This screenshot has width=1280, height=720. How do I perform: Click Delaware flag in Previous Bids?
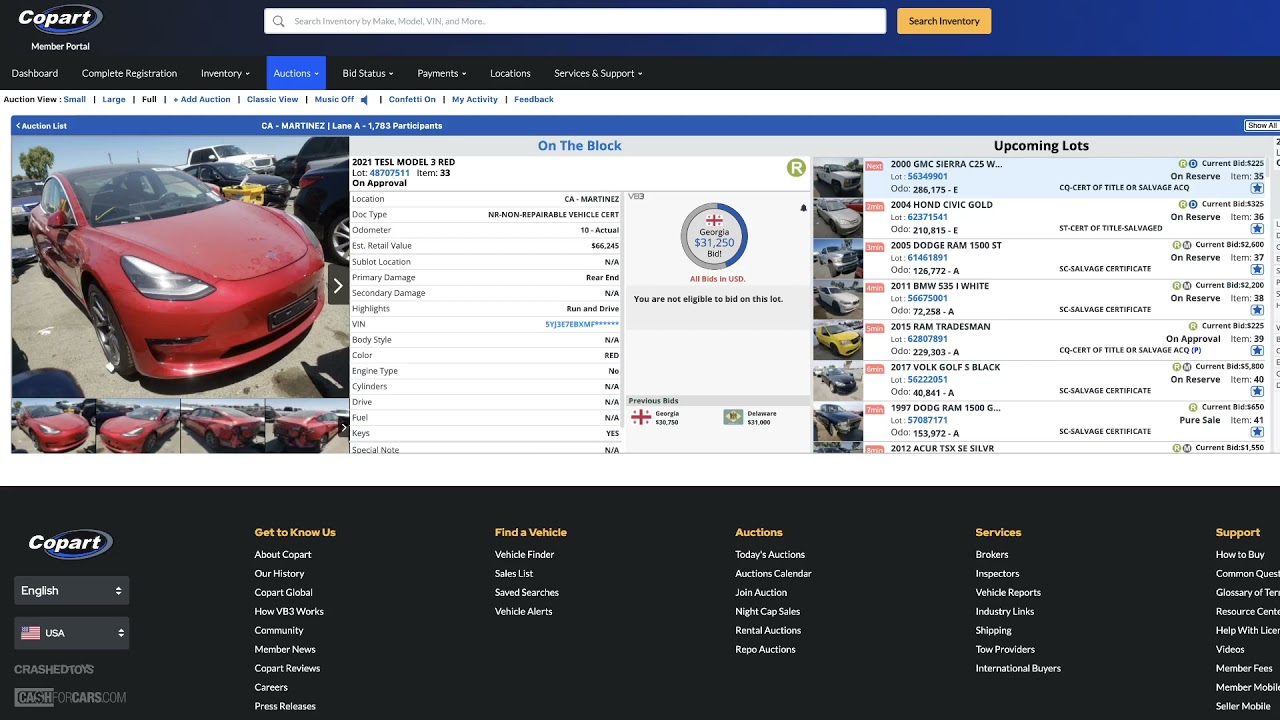pyautogui.click(x=733, y=417)
